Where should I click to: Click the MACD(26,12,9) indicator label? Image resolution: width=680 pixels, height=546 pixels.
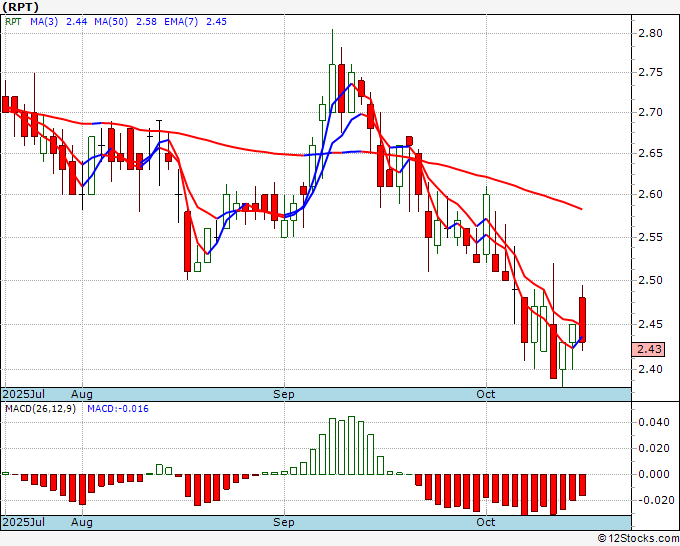(40, 409)
